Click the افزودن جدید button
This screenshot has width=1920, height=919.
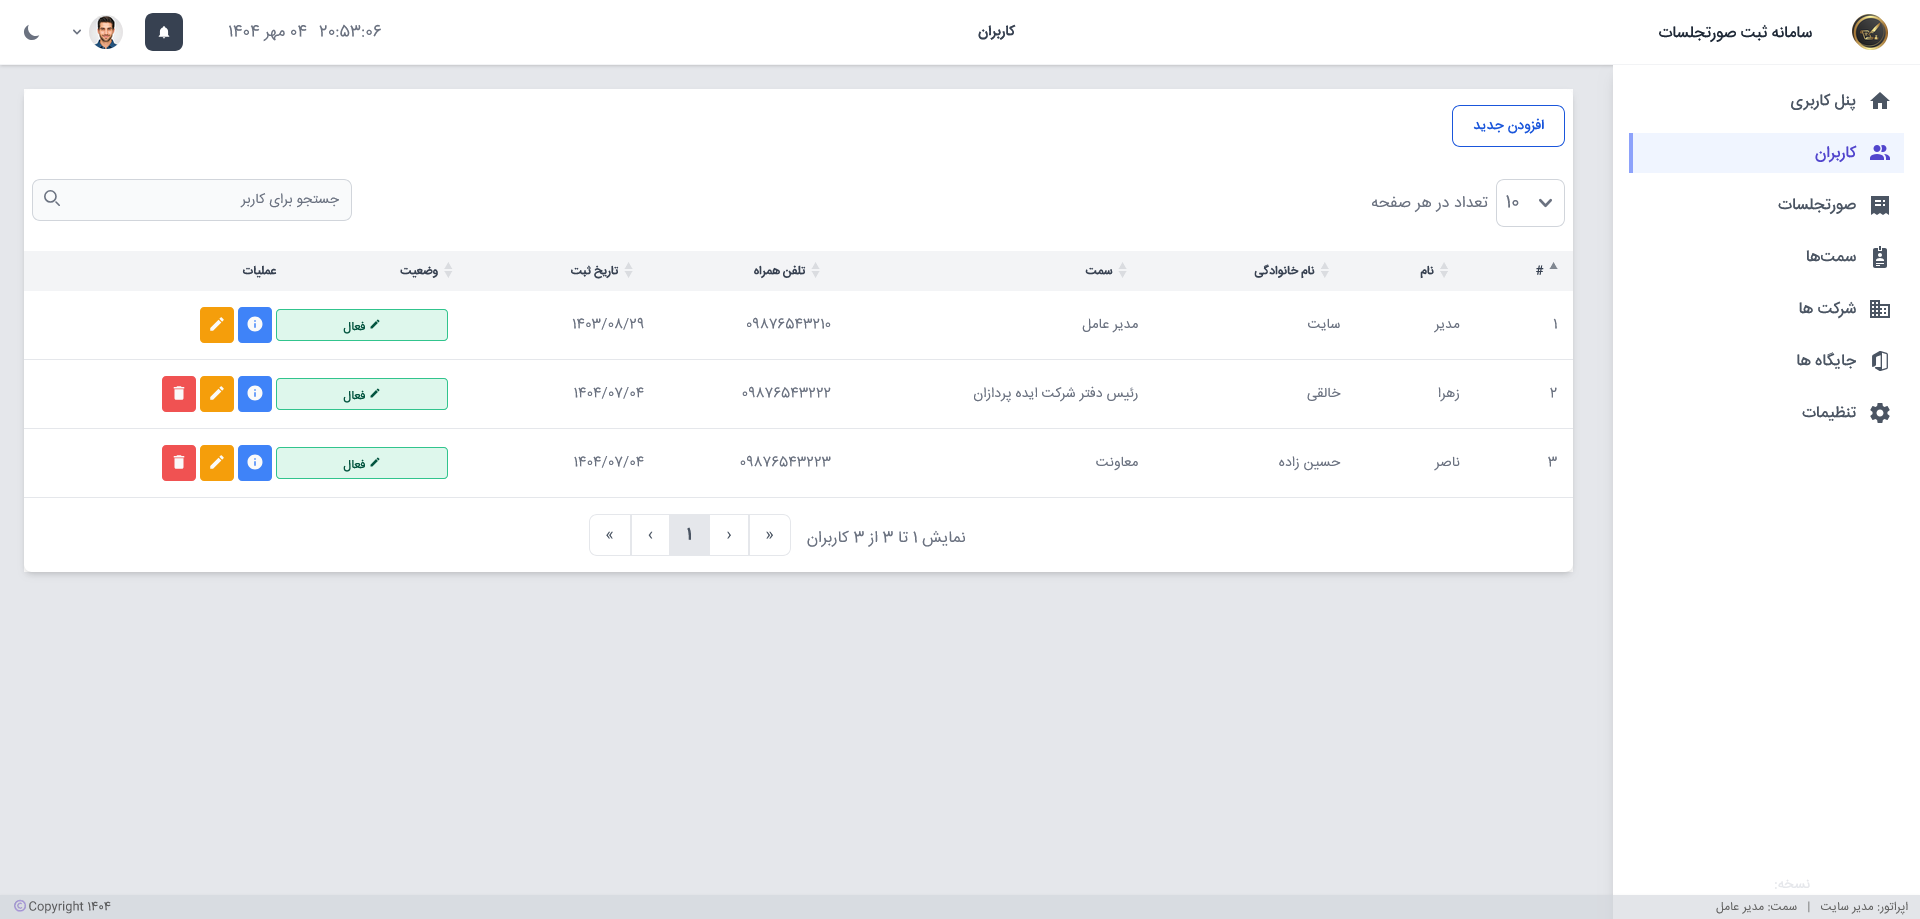point(1508,126)
